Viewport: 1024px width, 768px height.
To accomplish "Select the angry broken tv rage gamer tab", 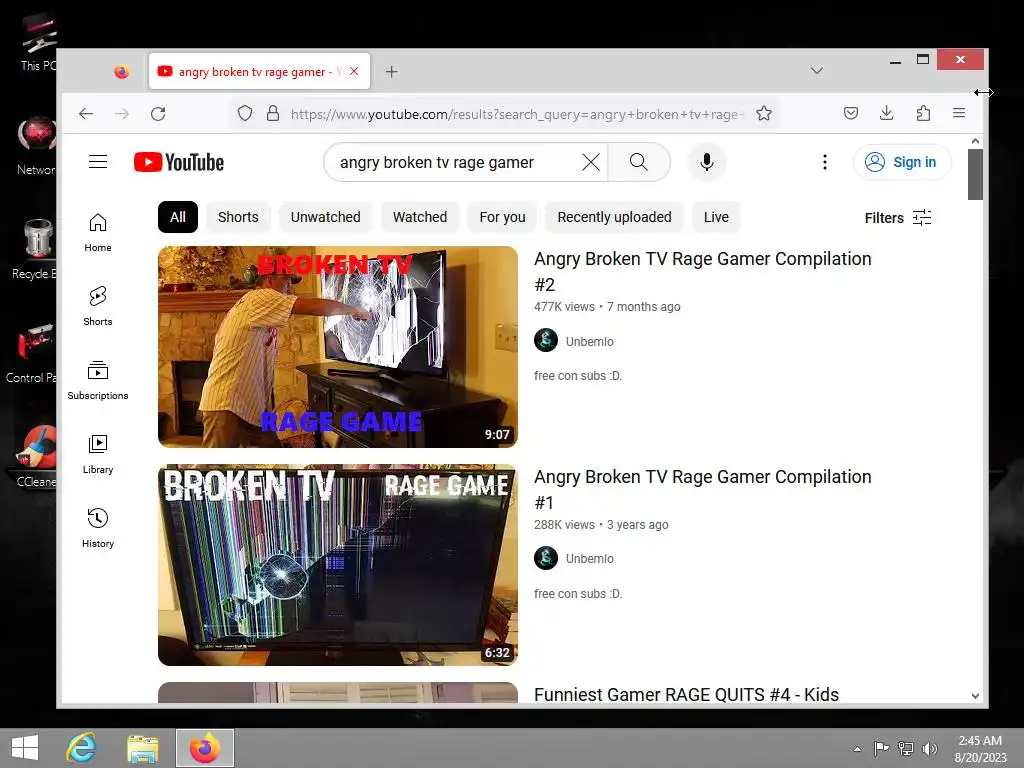I will tap(259, 71).
